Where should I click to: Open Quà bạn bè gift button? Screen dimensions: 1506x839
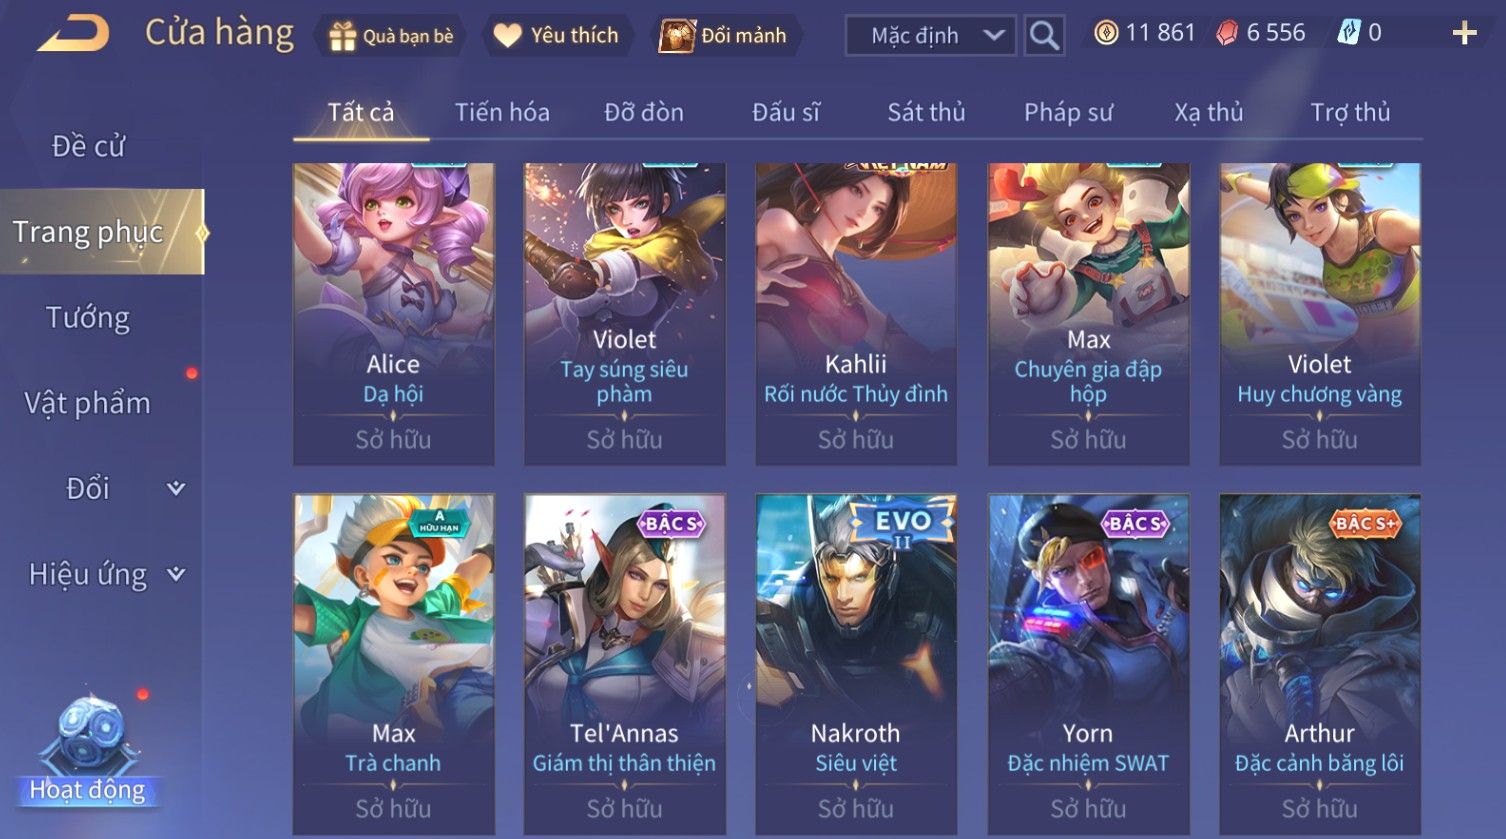pos(391,36)
